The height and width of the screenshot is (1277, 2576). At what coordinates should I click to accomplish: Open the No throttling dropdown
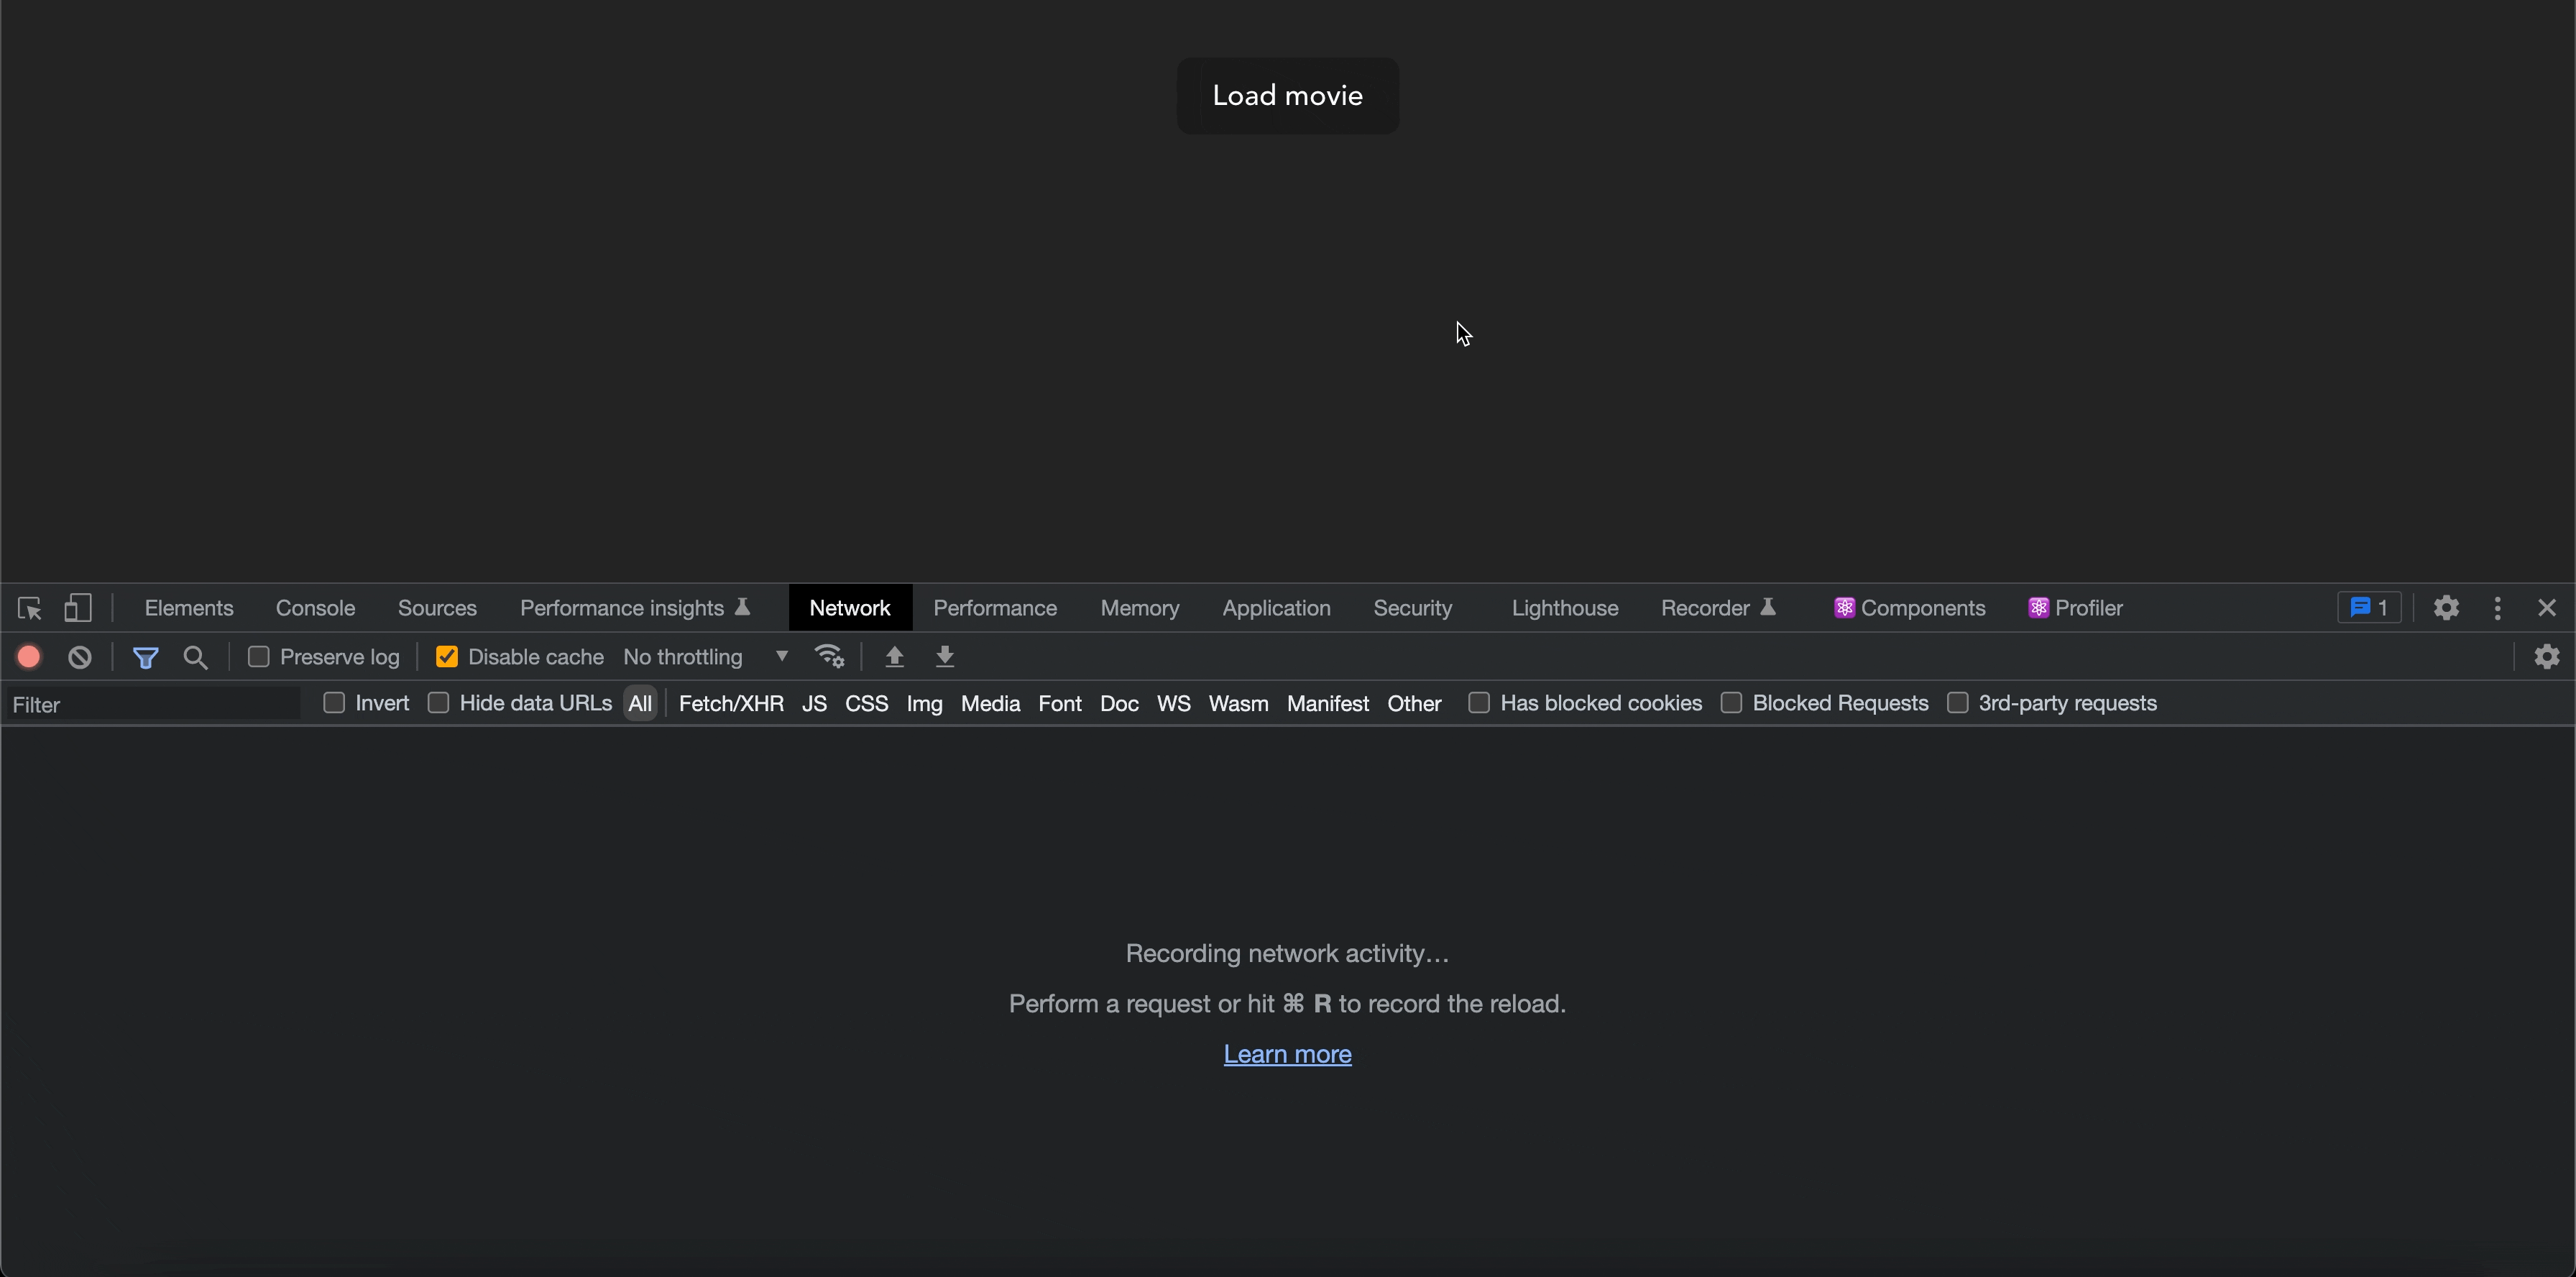click(x=705, y=657)
